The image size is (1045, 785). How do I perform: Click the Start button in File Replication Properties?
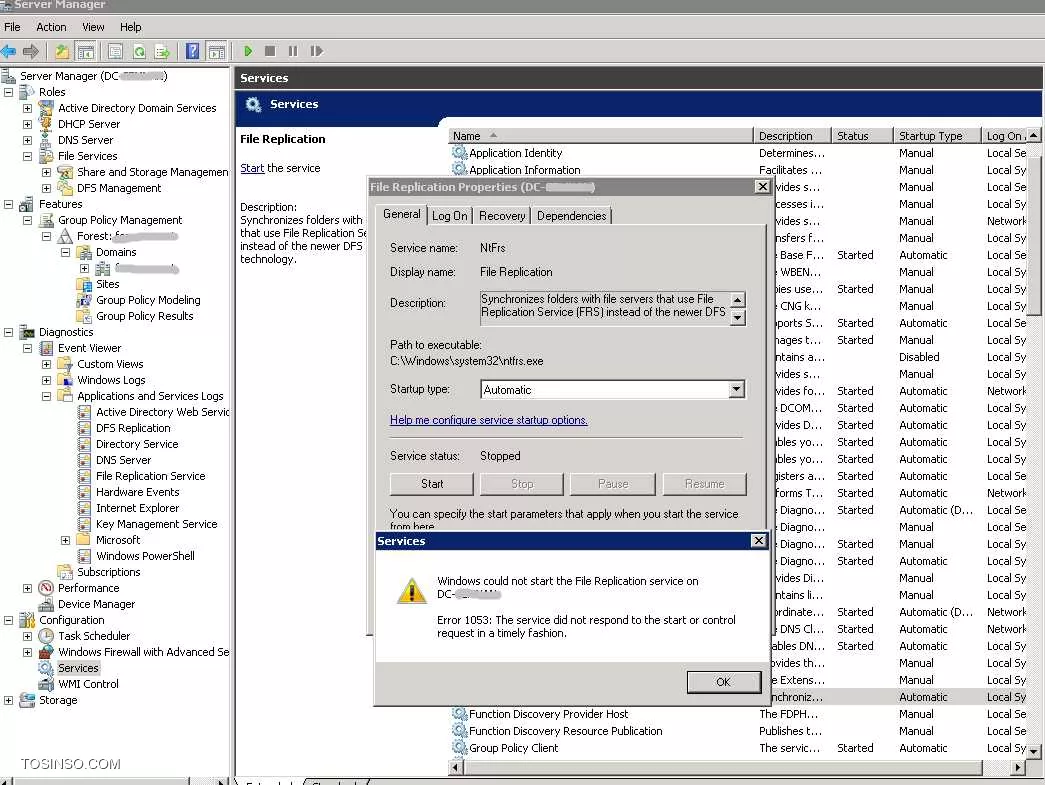click(432, 484)
